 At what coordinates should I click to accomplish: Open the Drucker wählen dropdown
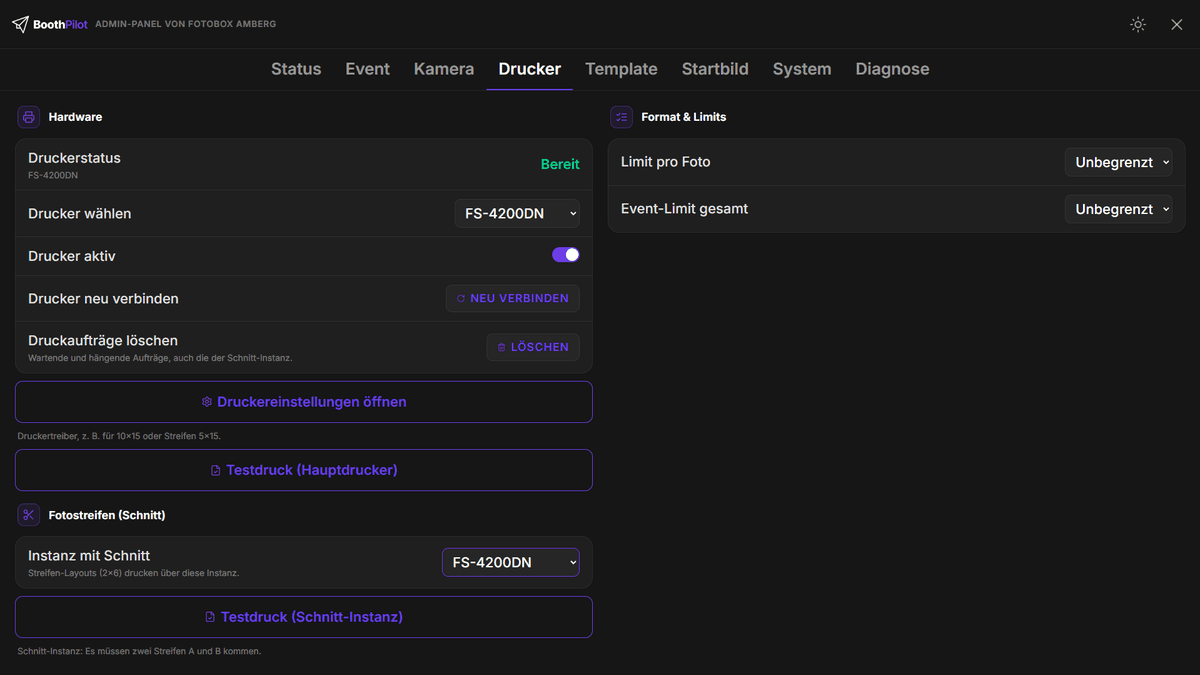coord(517,213)
